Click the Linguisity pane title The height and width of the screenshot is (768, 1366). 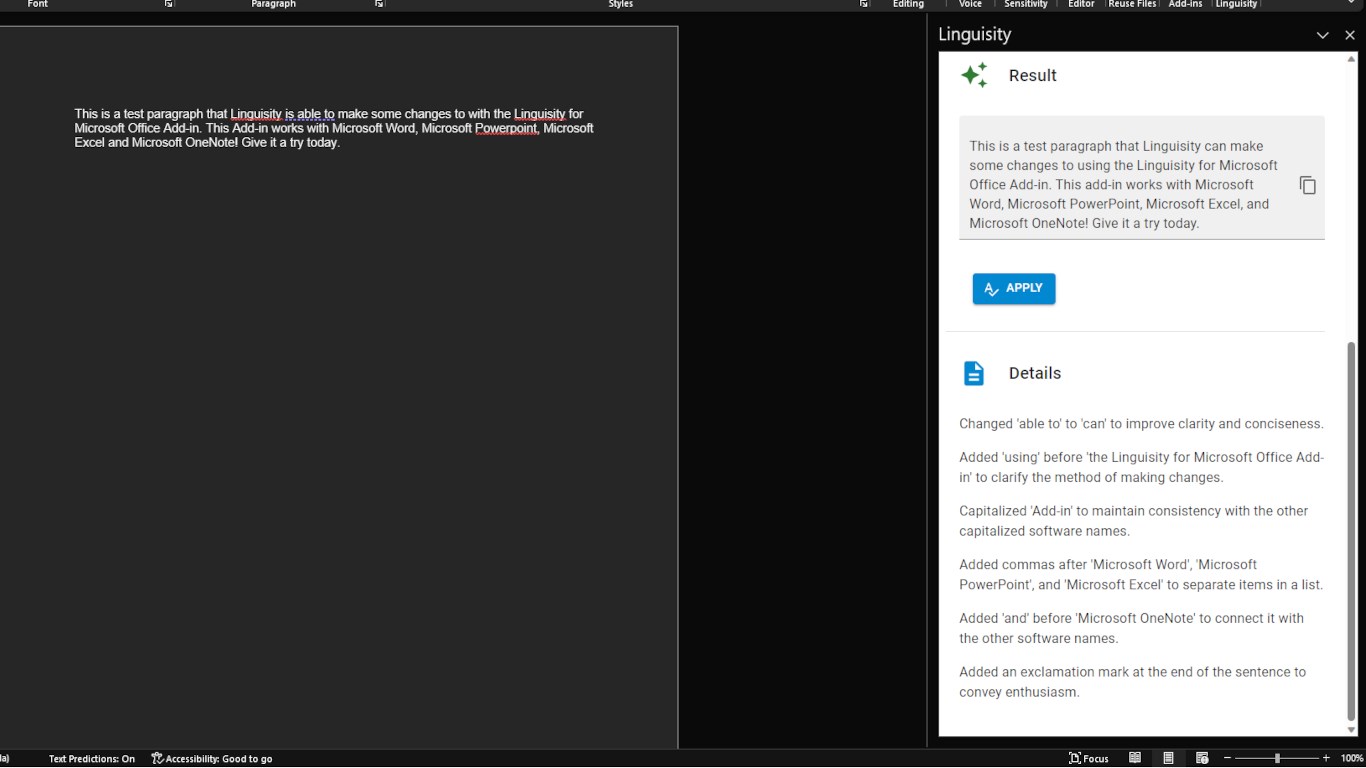tap(975, 34)
